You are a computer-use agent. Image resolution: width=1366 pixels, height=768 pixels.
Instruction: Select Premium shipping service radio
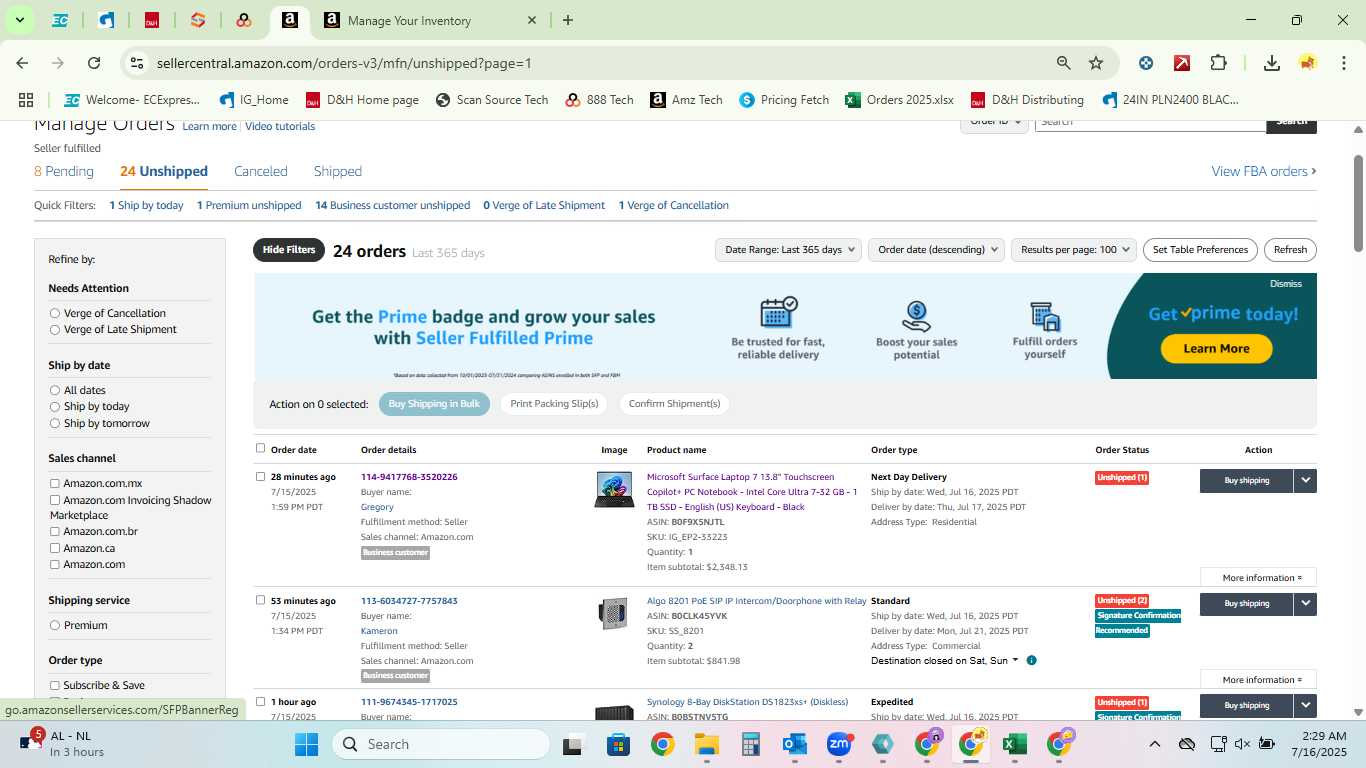click(55, 625)
